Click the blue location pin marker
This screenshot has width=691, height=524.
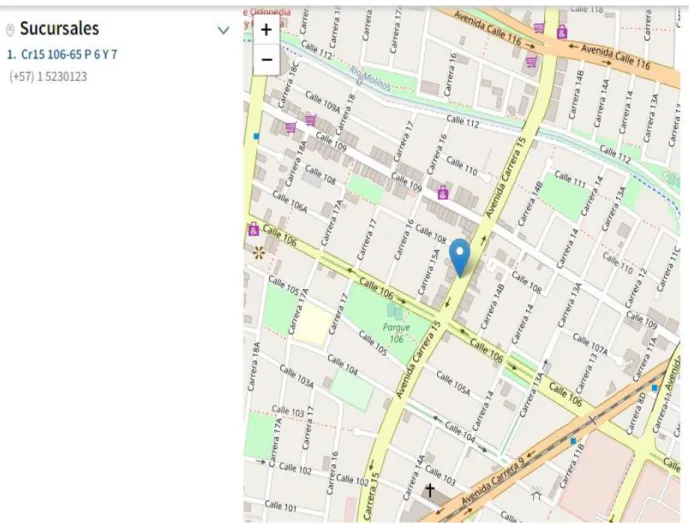[460, 258]
